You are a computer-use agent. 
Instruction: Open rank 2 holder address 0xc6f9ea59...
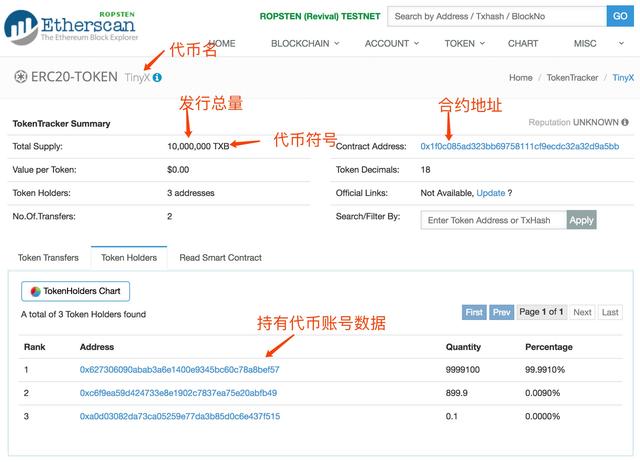point(178,393)
